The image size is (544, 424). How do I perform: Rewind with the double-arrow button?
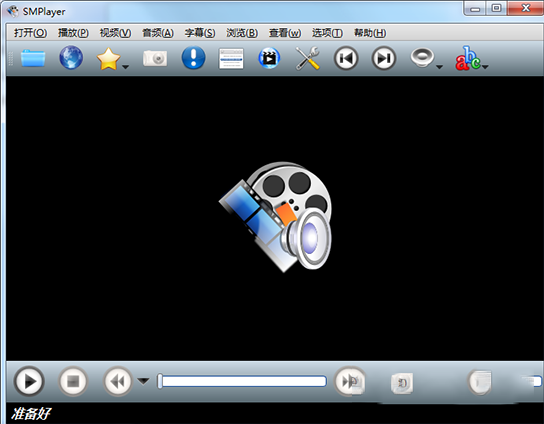[118, 381]
